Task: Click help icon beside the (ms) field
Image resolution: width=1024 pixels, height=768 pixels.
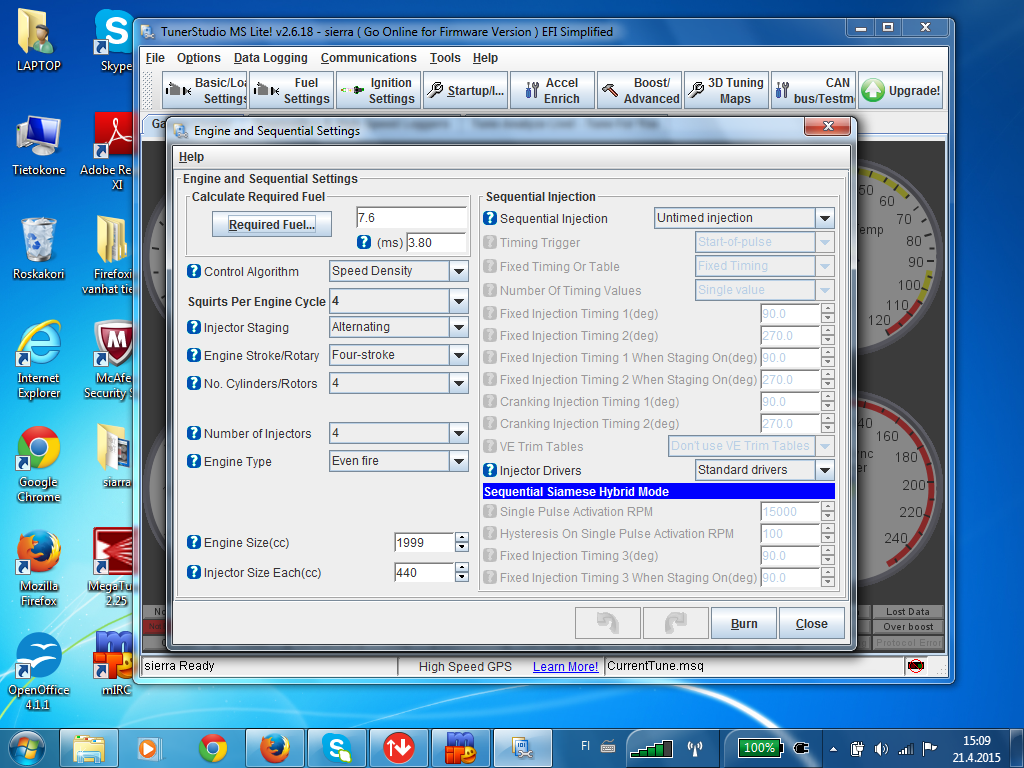Action: point(364,242)
